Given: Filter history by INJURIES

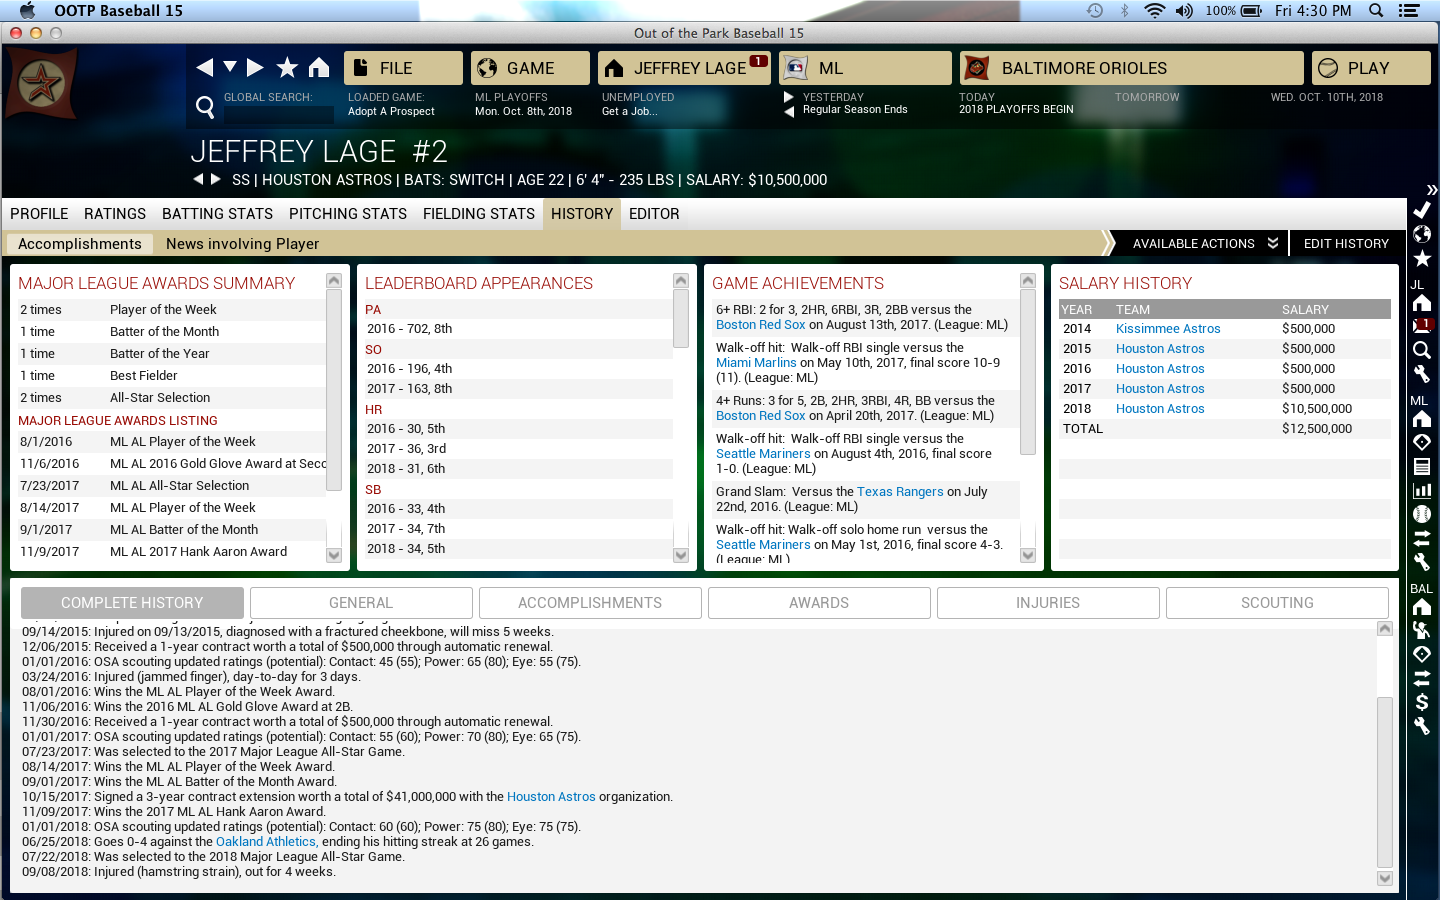Looking at the screenshot, I should (1048, 603).
